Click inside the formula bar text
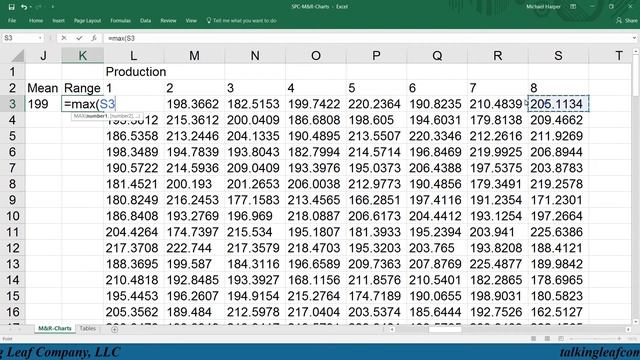This screenshot has width=640, height=360. click(x=367, y=38)
